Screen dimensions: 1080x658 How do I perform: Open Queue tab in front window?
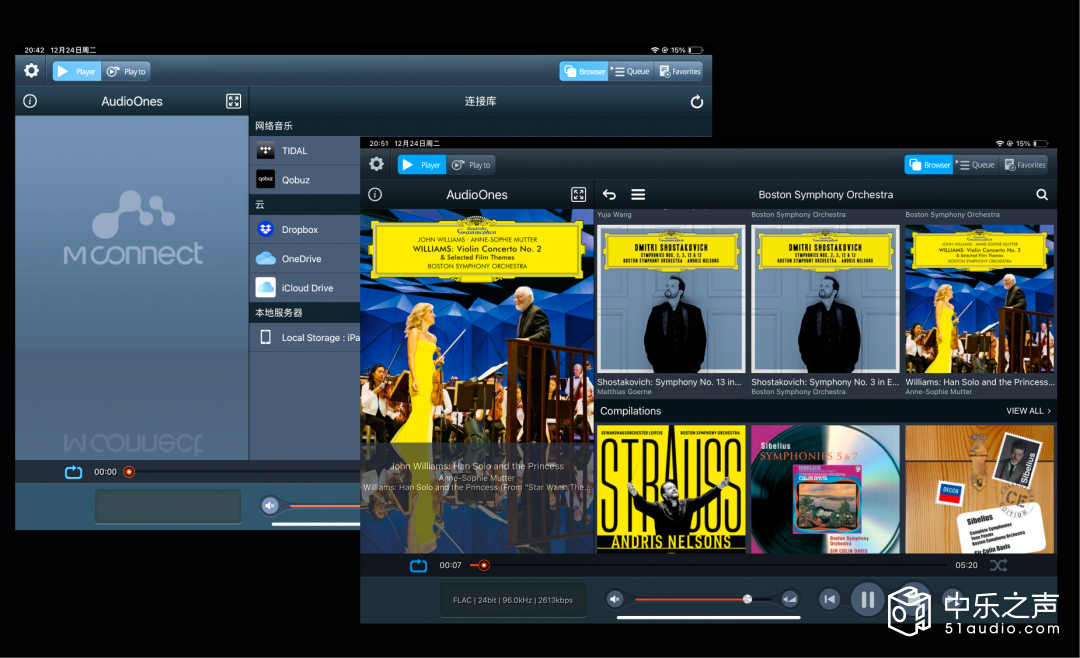(x=977, y=165)
